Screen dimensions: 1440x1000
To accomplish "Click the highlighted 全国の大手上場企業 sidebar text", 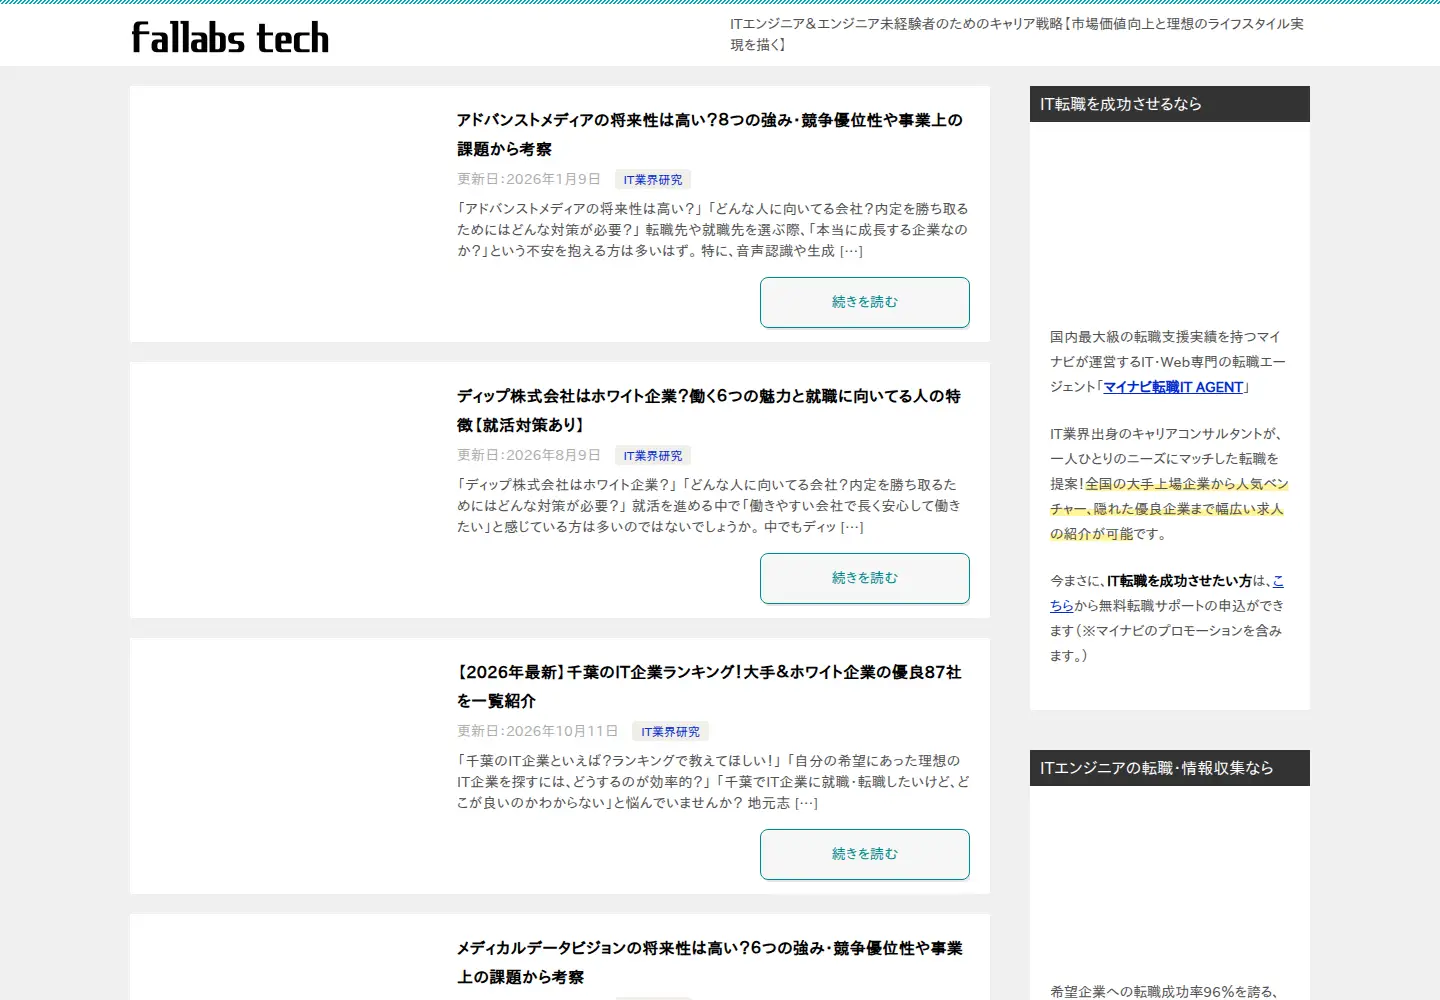I will (1169, 509).
